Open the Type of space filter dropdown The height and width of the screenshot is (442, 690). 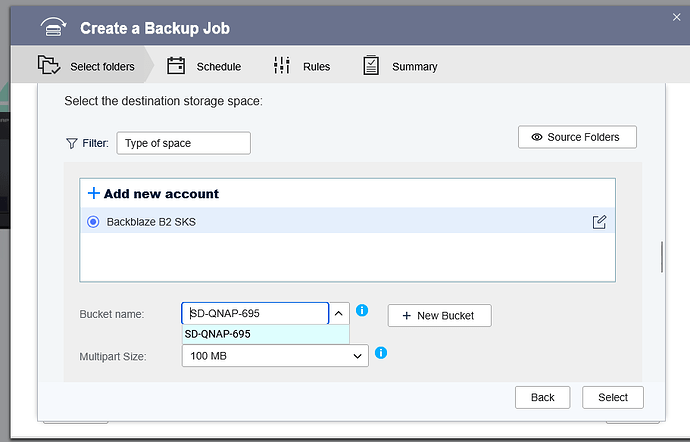(x=183, y=143)
